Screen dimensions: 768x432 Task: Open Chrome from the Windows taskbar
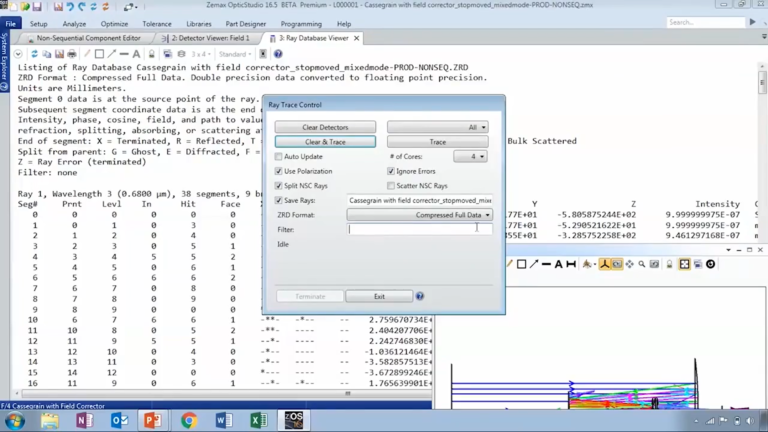(189, 420)
